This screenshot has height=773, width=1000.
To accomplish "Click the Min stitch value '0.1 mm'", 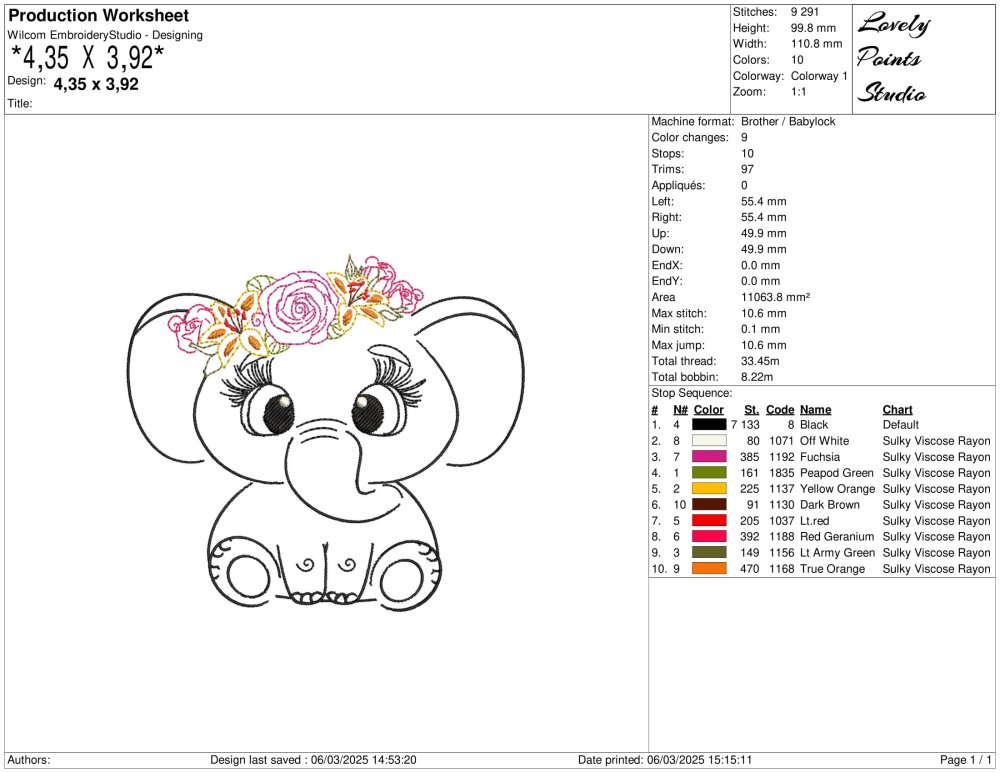I will (x=760, y=329).
